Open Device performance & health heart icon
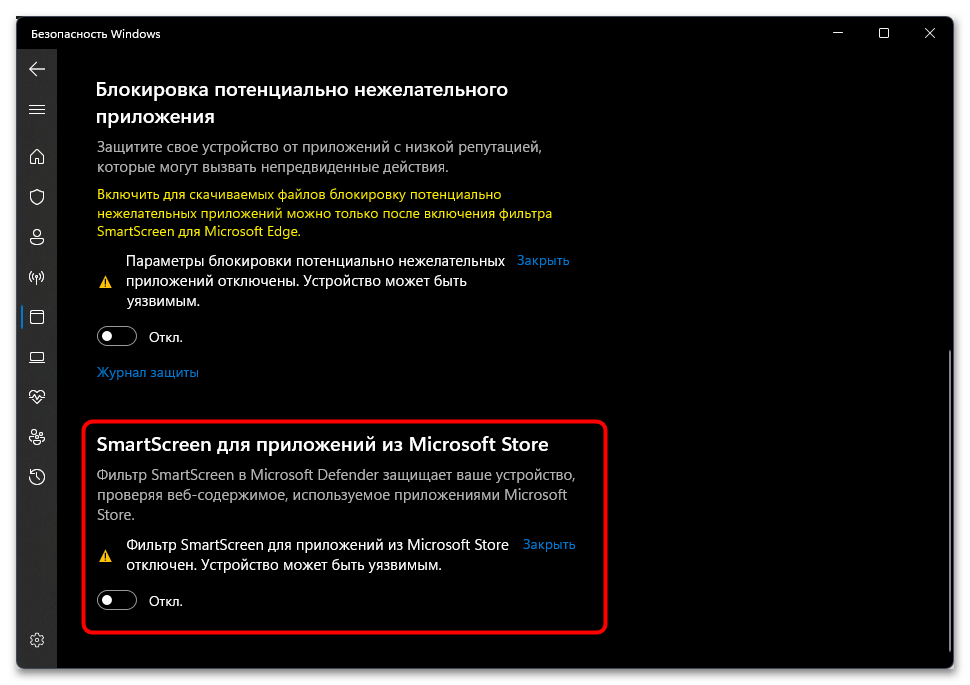This screenshot has width=970, height=685. [x=37, y=397]
